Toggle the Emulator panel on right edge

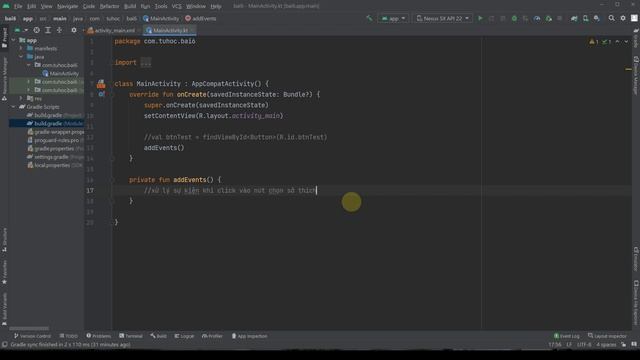[636, 259]
